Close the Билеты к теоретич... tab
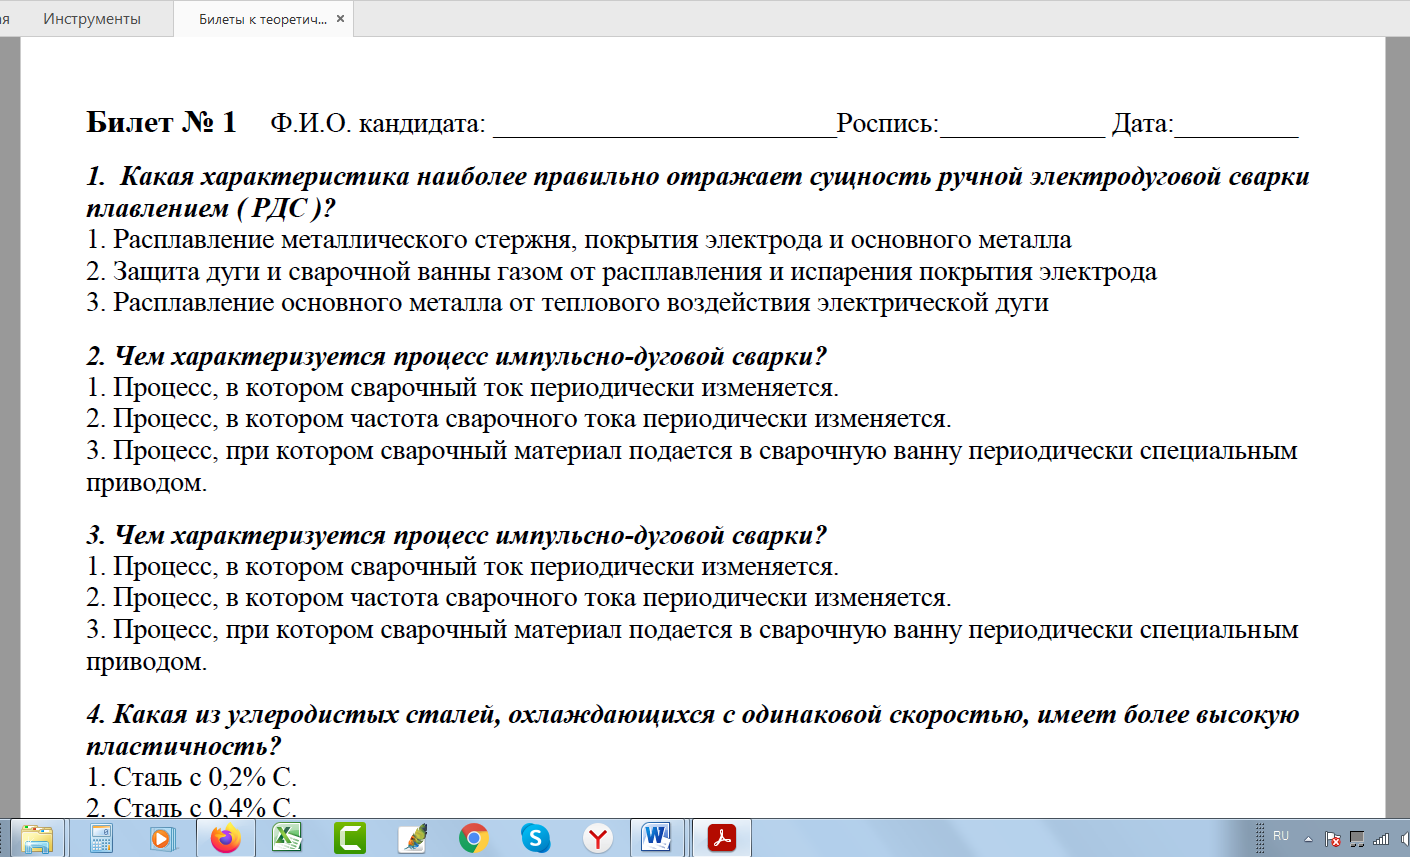This screenshot has width=1410, height=857. point(340,19)
